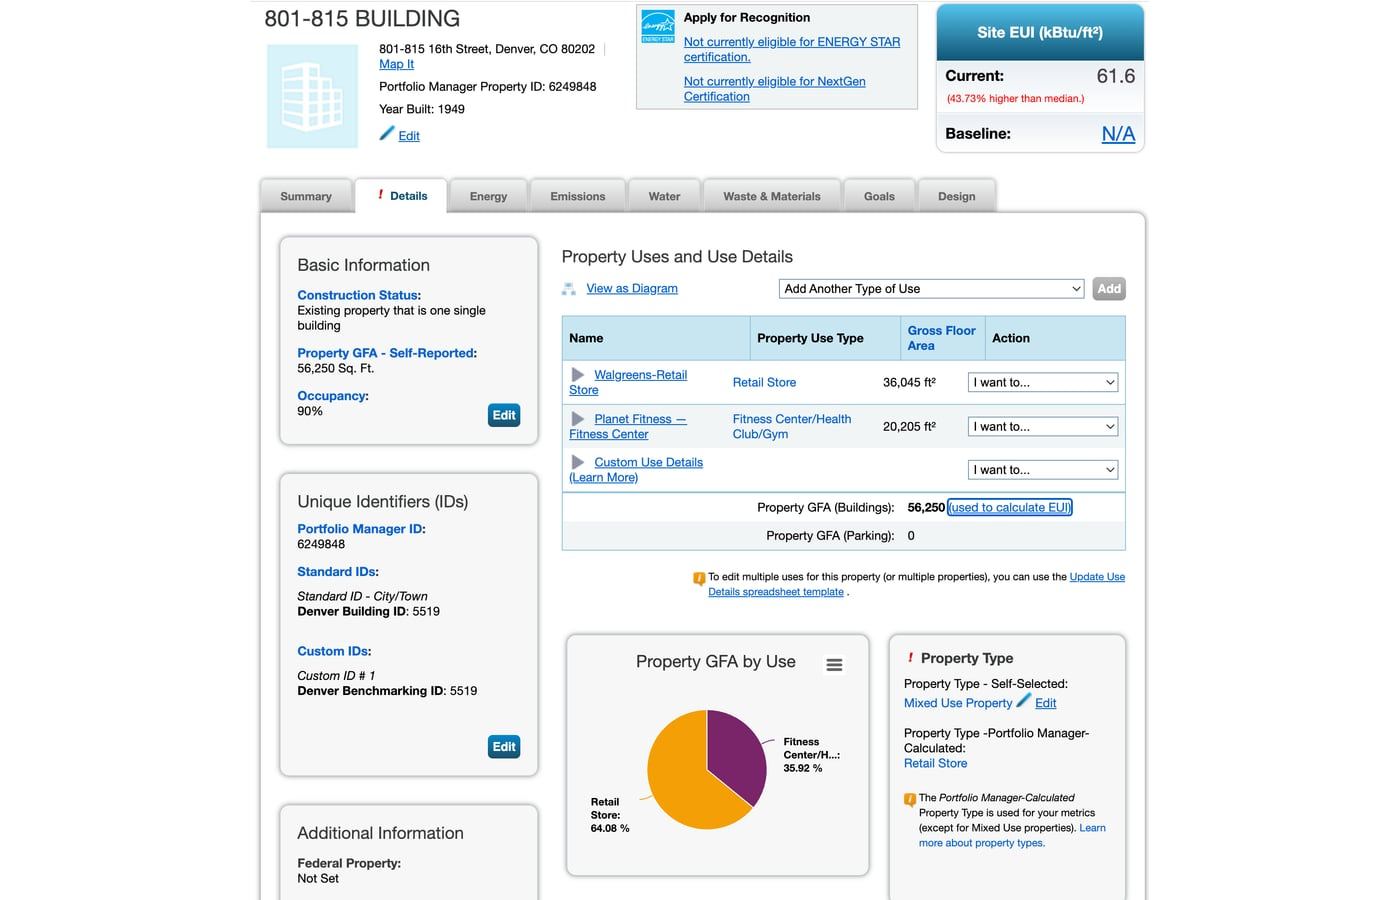Click the View as Diagram link
The width and height of the screenshot is (1400, 900).
(632, 289)
